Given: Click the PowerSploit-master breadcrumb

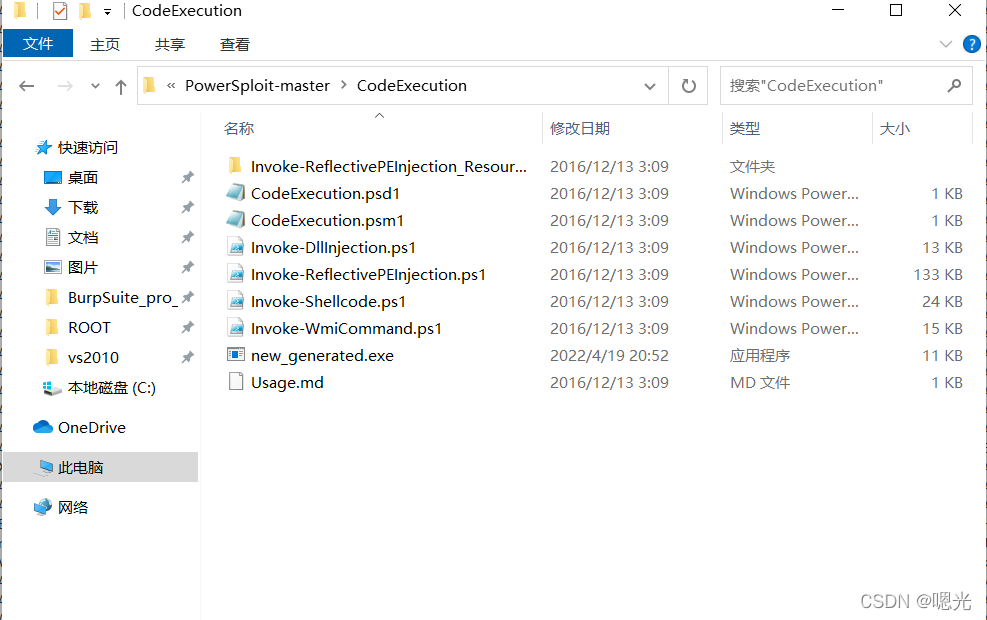Looking at the screenshot, I should click(257, 86).
